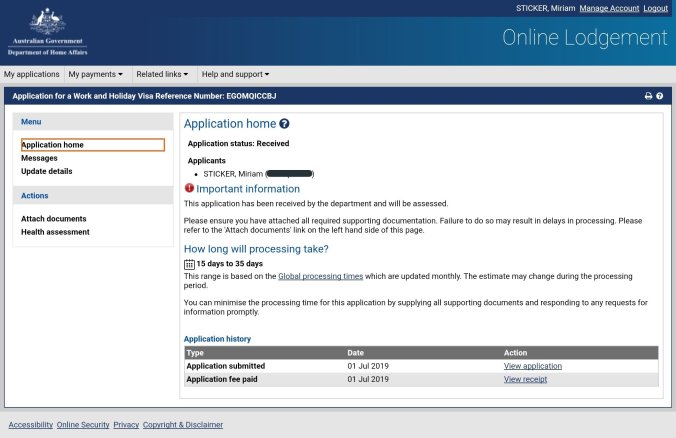Open Update details in the side menu
This screenshot has width=676, height=438.
(47, 171)
